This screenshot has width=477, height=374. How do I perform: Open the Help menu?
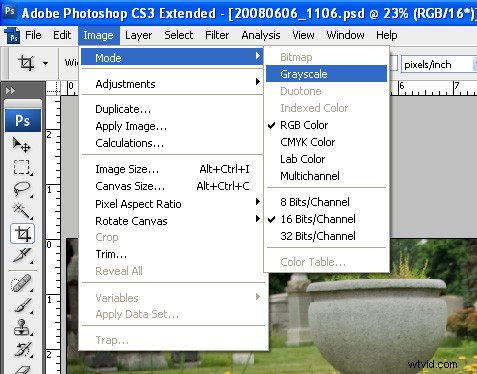pyautogui.click(x=387, y=35)
